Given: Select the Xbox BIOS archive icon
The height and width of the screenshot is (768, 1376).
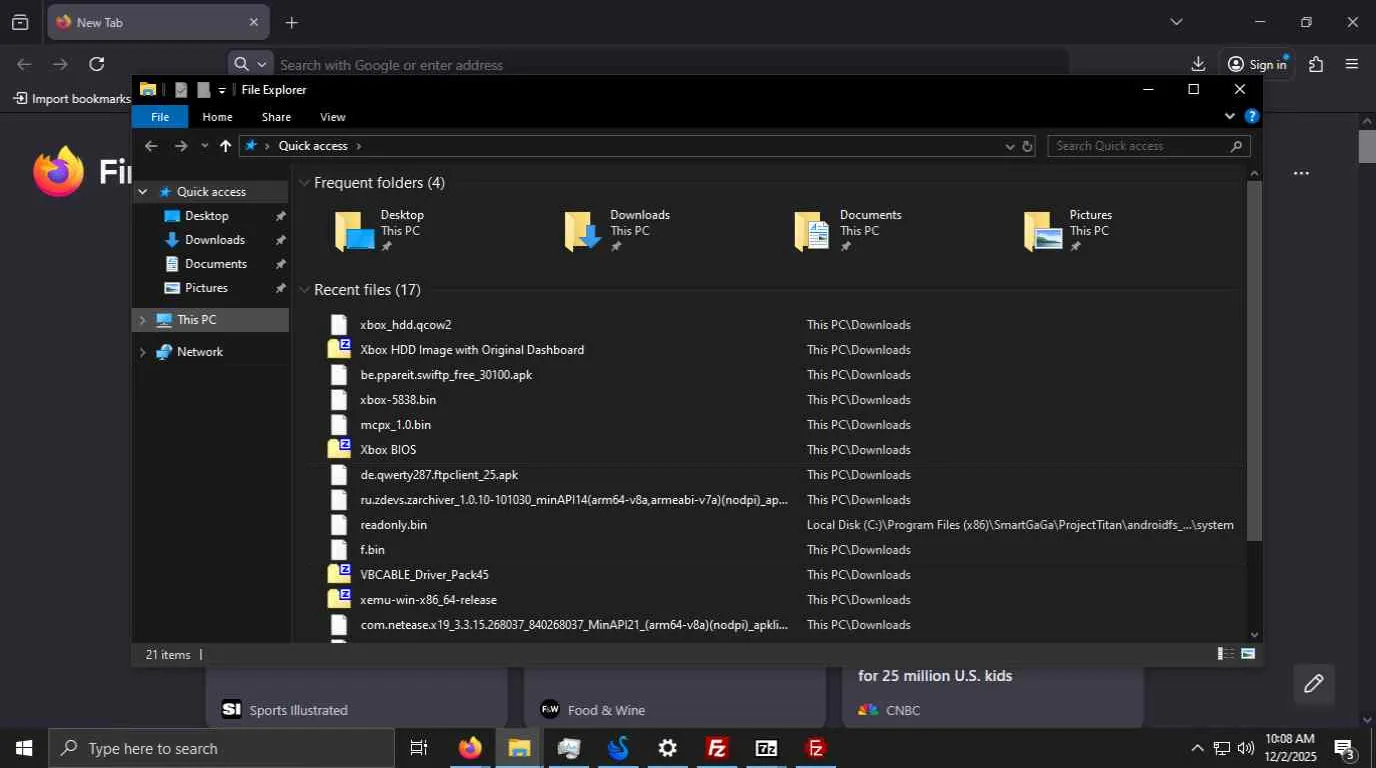Looking at the screenshot, I should tap(339, 450).
